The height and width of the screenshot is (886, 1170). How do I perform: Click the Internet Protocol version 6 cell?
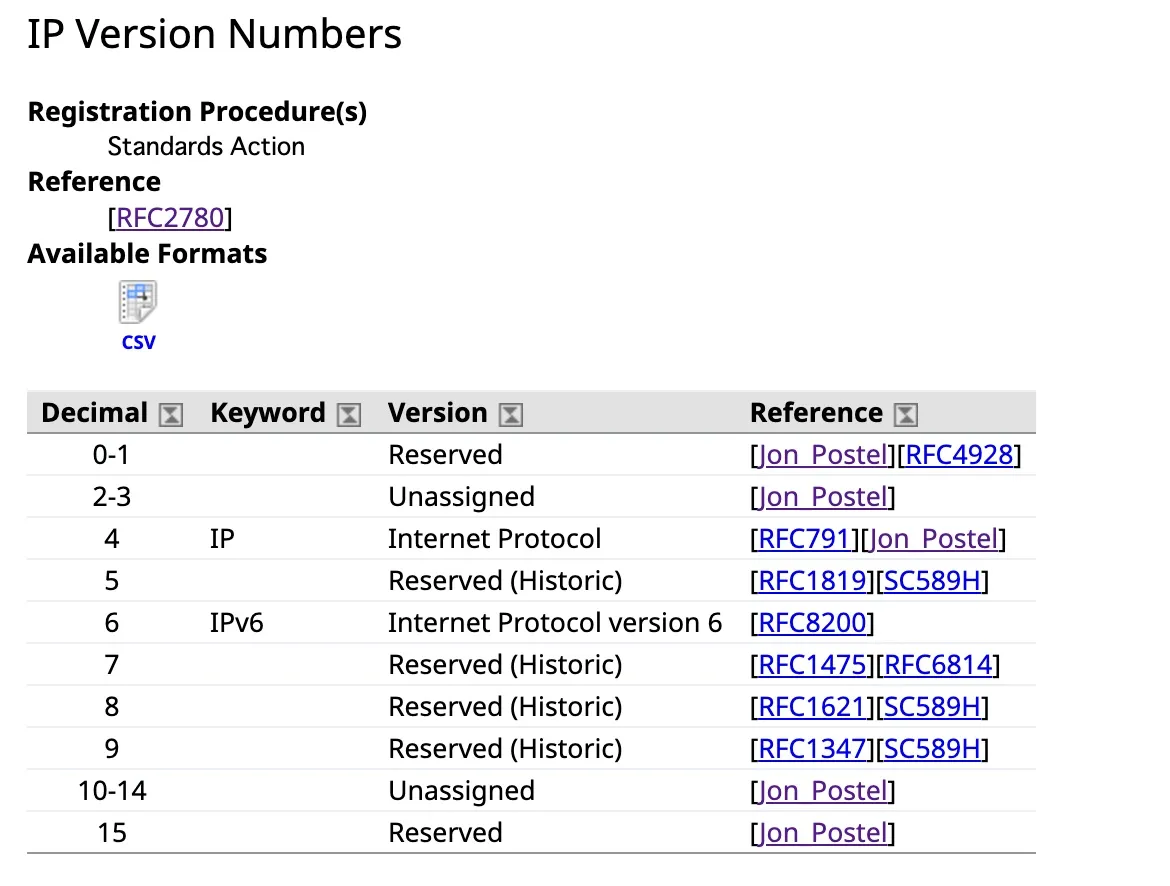(555, 624)
